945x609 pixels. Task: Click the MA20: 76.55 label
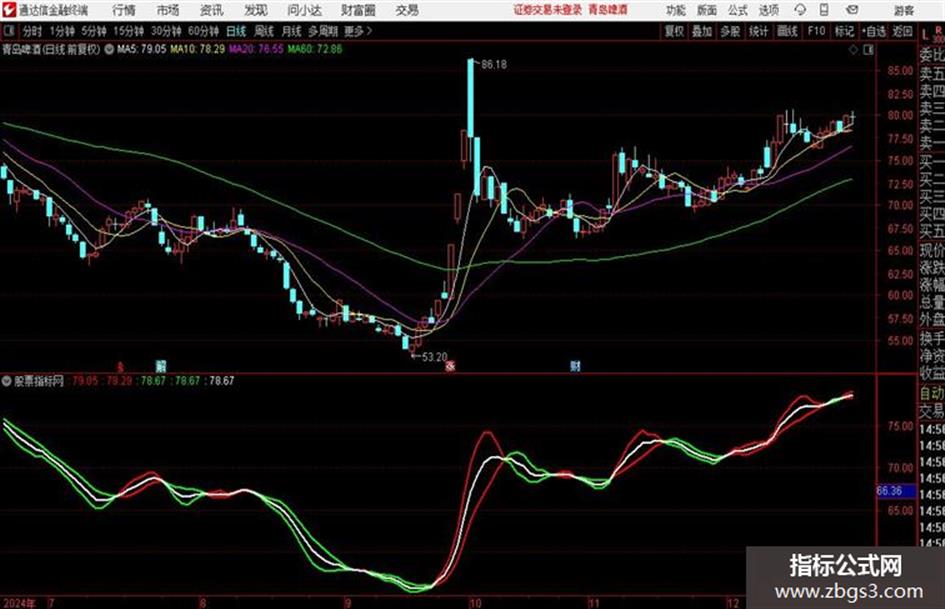[x=256, y=49]
